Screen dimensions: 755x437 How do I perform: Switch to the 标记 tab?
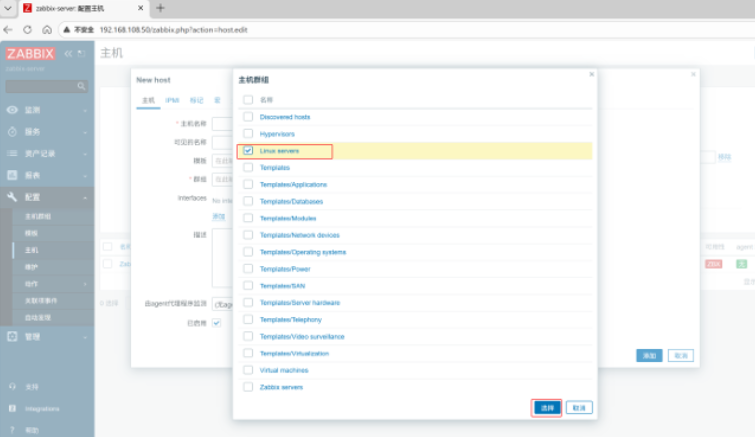(x=196, y=100)
